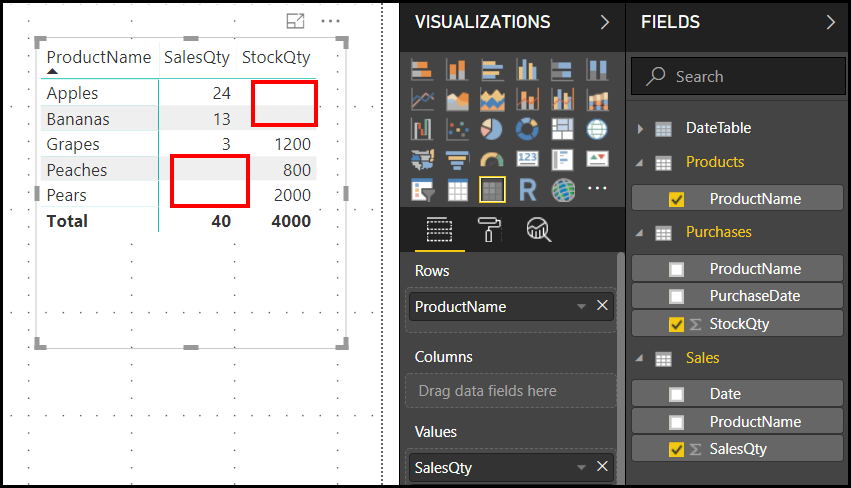Select the Stacked area chart visual
This screenshot has height=488, width=851.
pos(492,100)
